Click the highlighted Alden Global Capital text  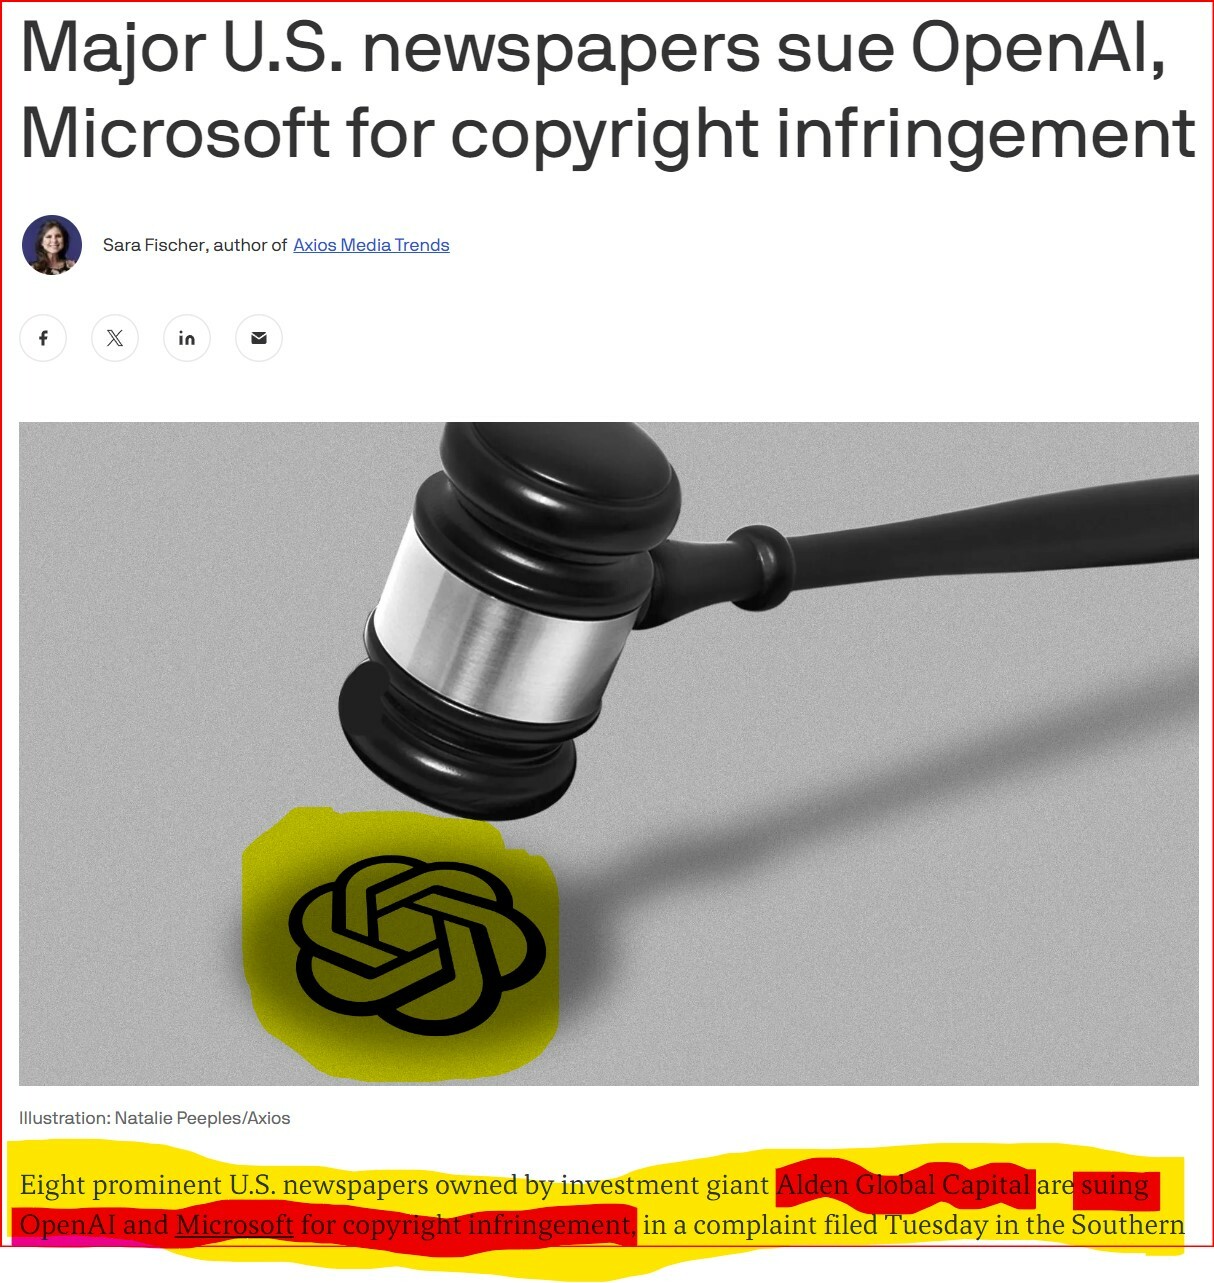click(904, 1185)
